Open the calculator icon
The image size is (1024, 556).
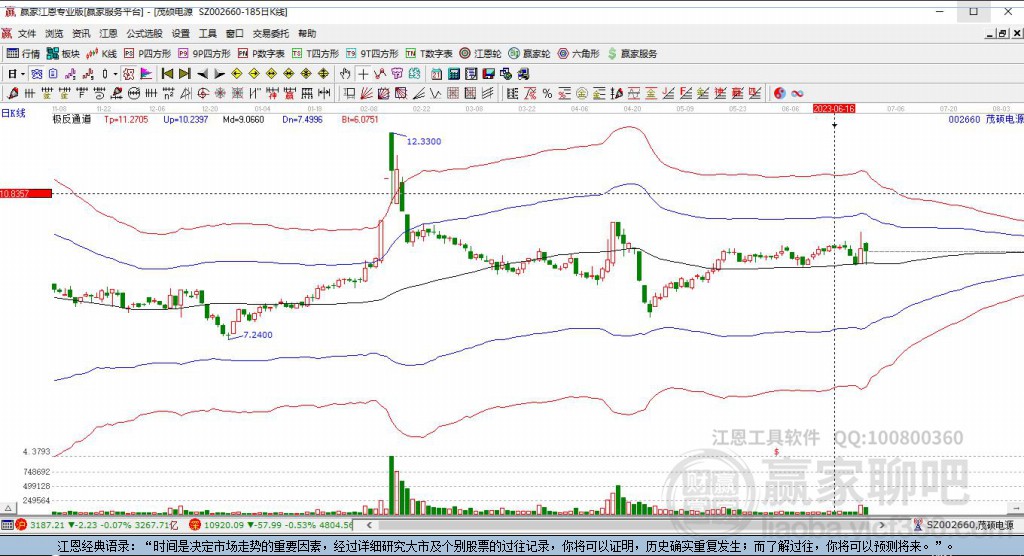pyautogui.click(x=454, y=74)
